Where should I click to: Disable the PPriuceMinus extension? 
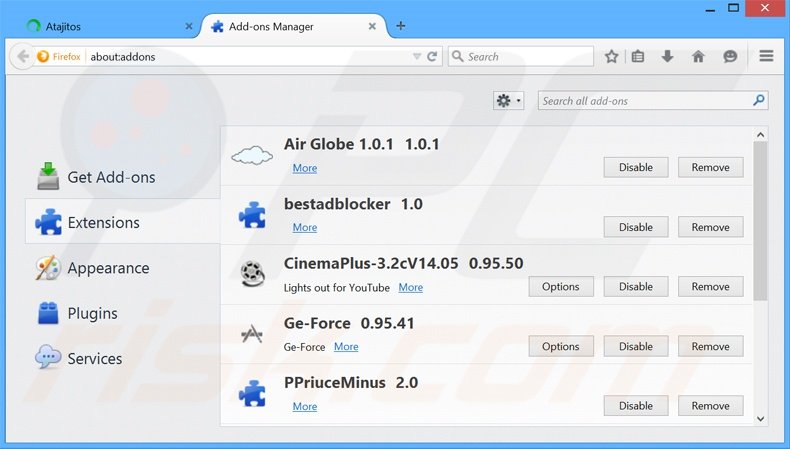click(636, 406)
